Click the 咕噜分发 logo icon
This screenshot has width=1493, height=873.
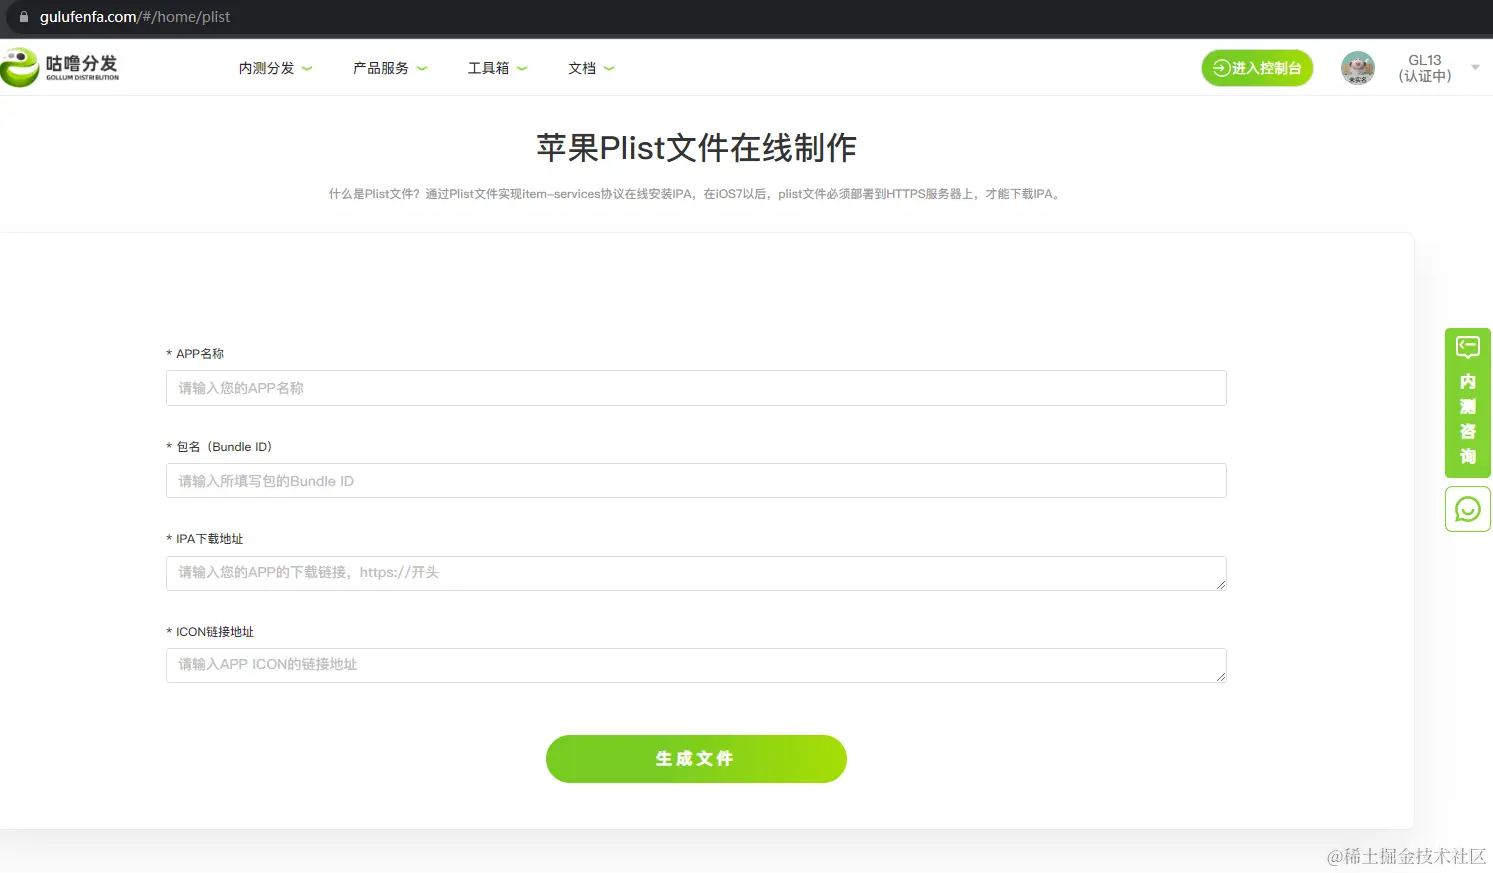point(20,66)
